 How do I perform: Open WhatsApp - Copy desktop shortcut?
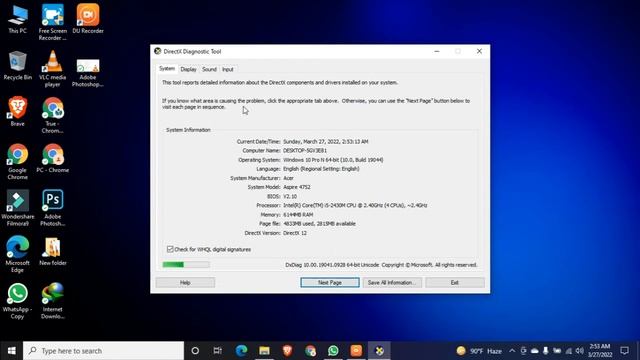[x=18, y=301]
